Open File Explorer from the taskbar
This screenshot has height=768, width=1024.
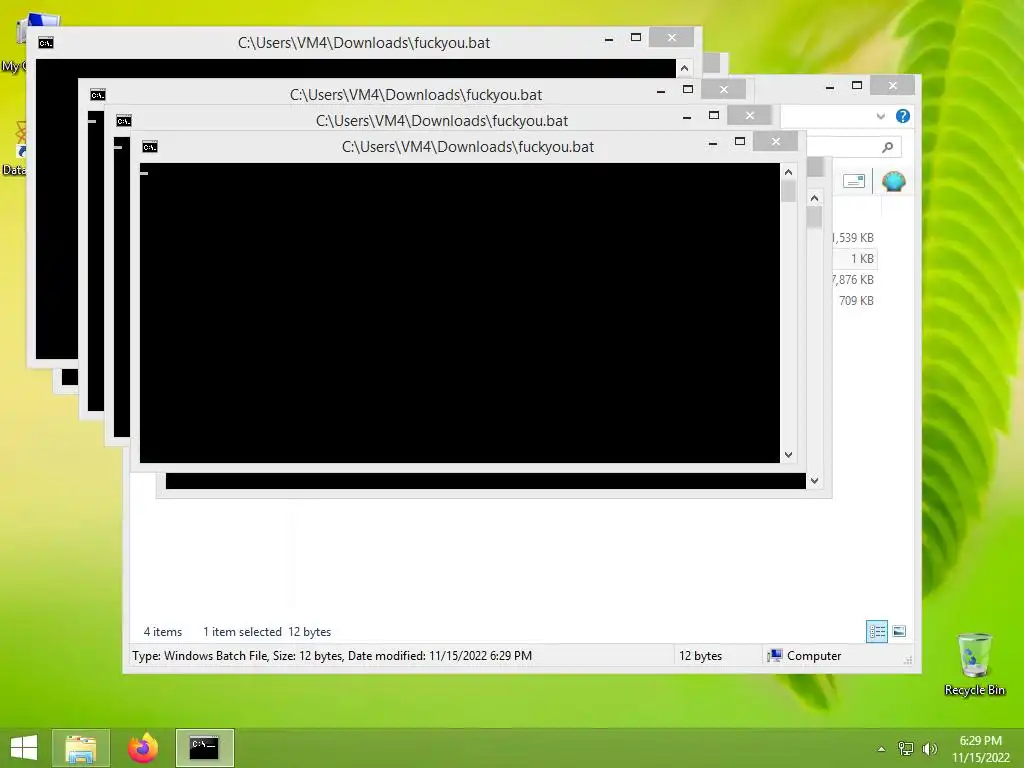80,748
